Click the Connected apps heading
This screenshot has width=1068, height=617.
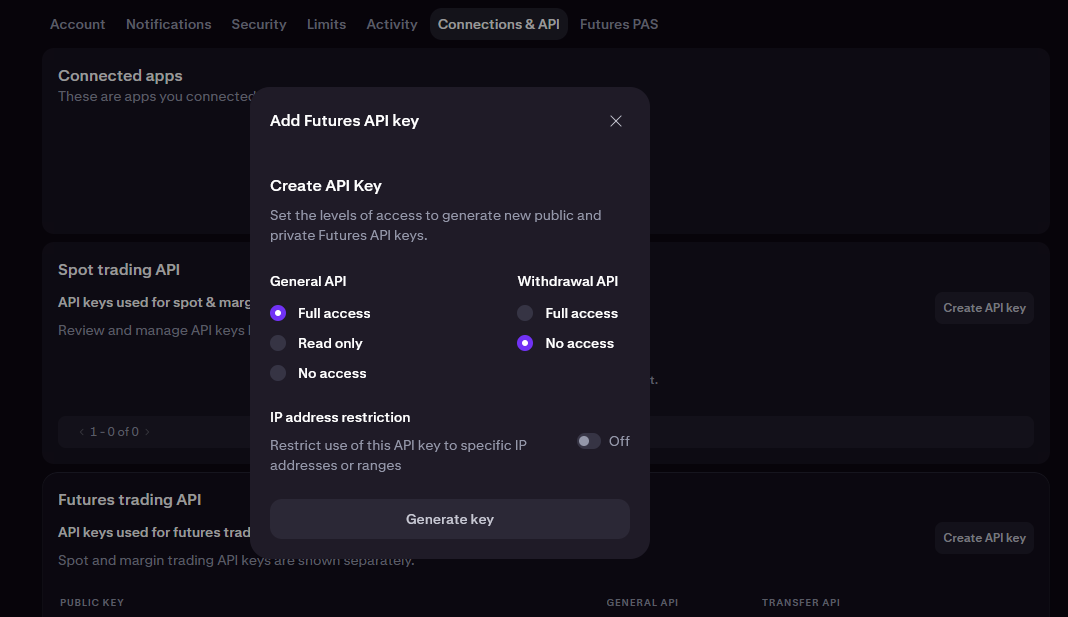[120, 76]
